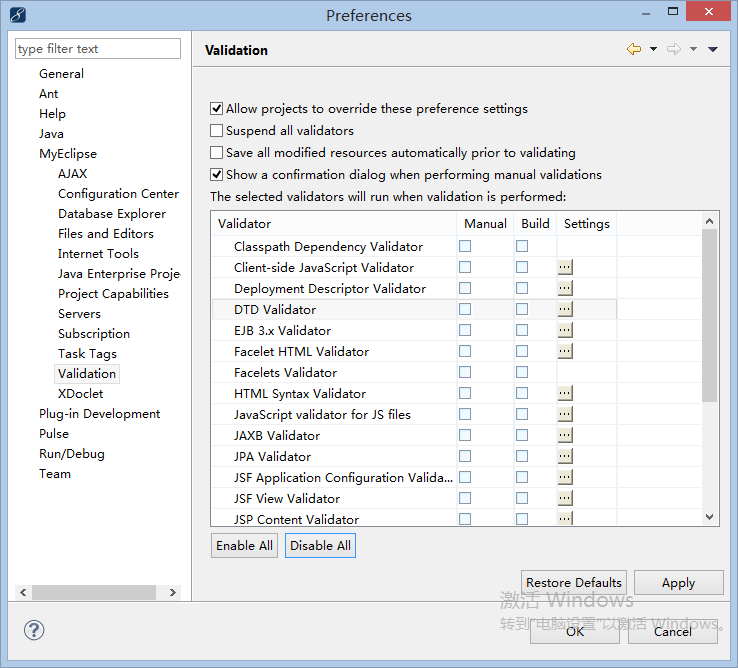This screenshot has height=668, width=738.
Task: Click the MyEclipse app icon in title bar
Action: click(x=17, y=15)
